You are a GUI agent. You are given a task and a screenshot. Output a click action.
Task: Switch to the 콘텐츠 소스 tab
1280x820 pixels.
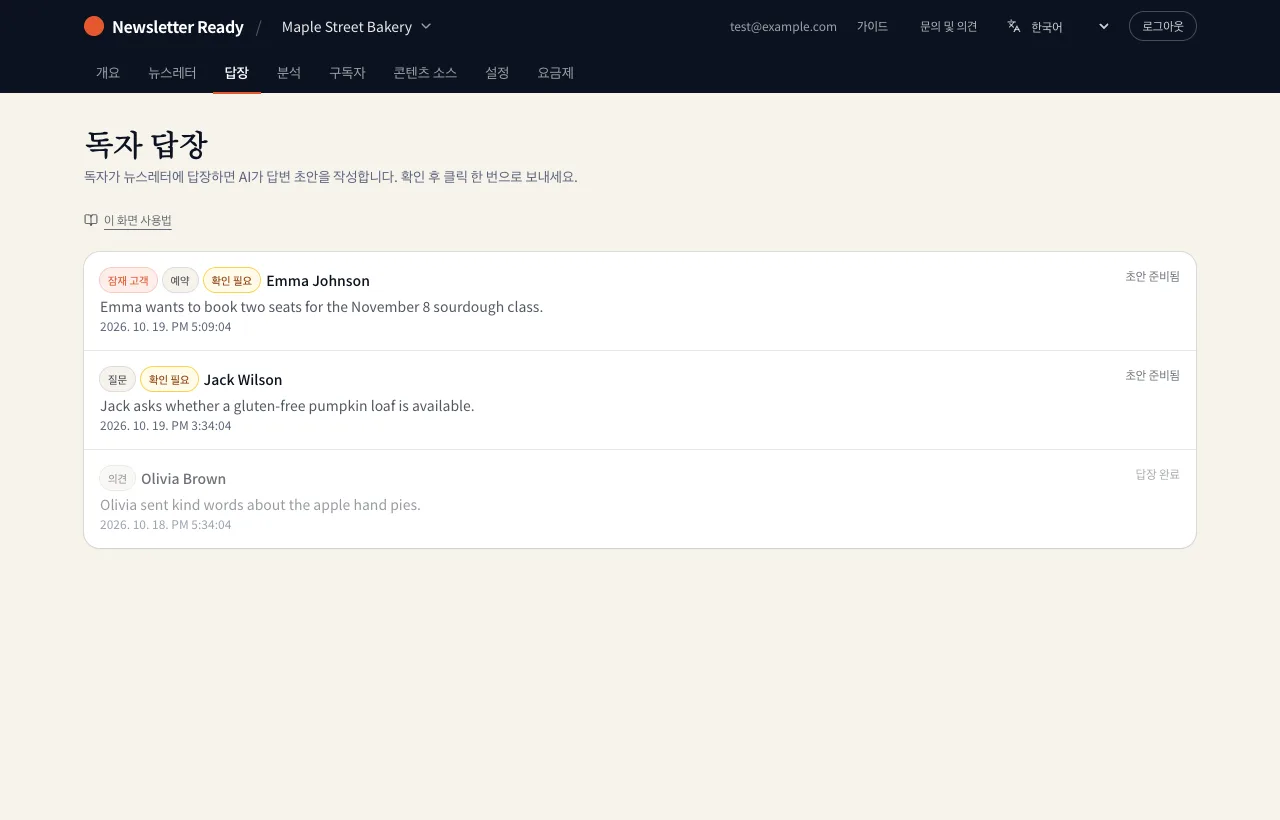[x=425, y=73]
